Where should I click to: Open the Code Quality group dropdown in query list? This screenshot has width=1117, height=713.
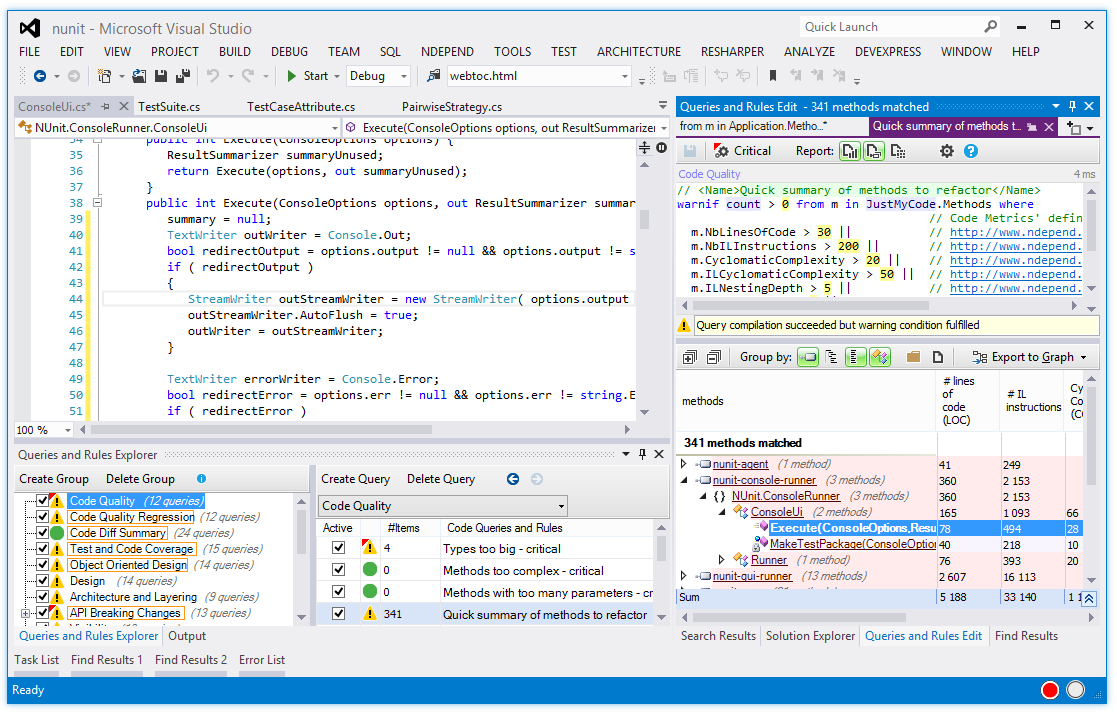pos(442,506)
